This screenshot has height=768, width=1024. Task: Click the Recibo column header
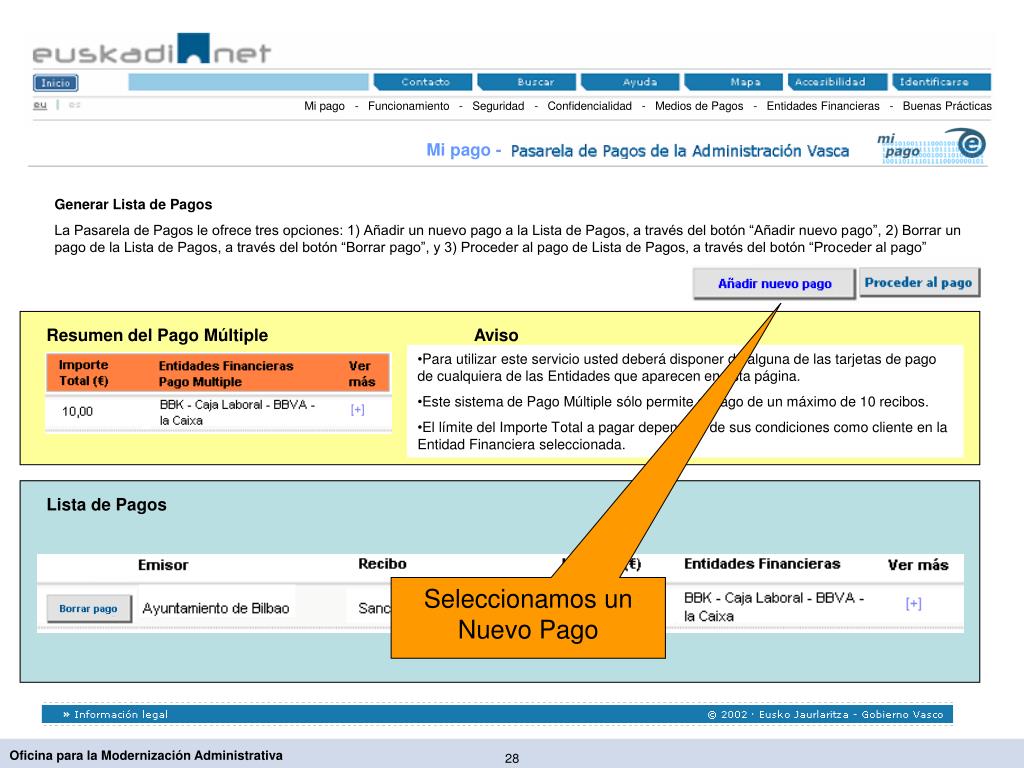382,564
